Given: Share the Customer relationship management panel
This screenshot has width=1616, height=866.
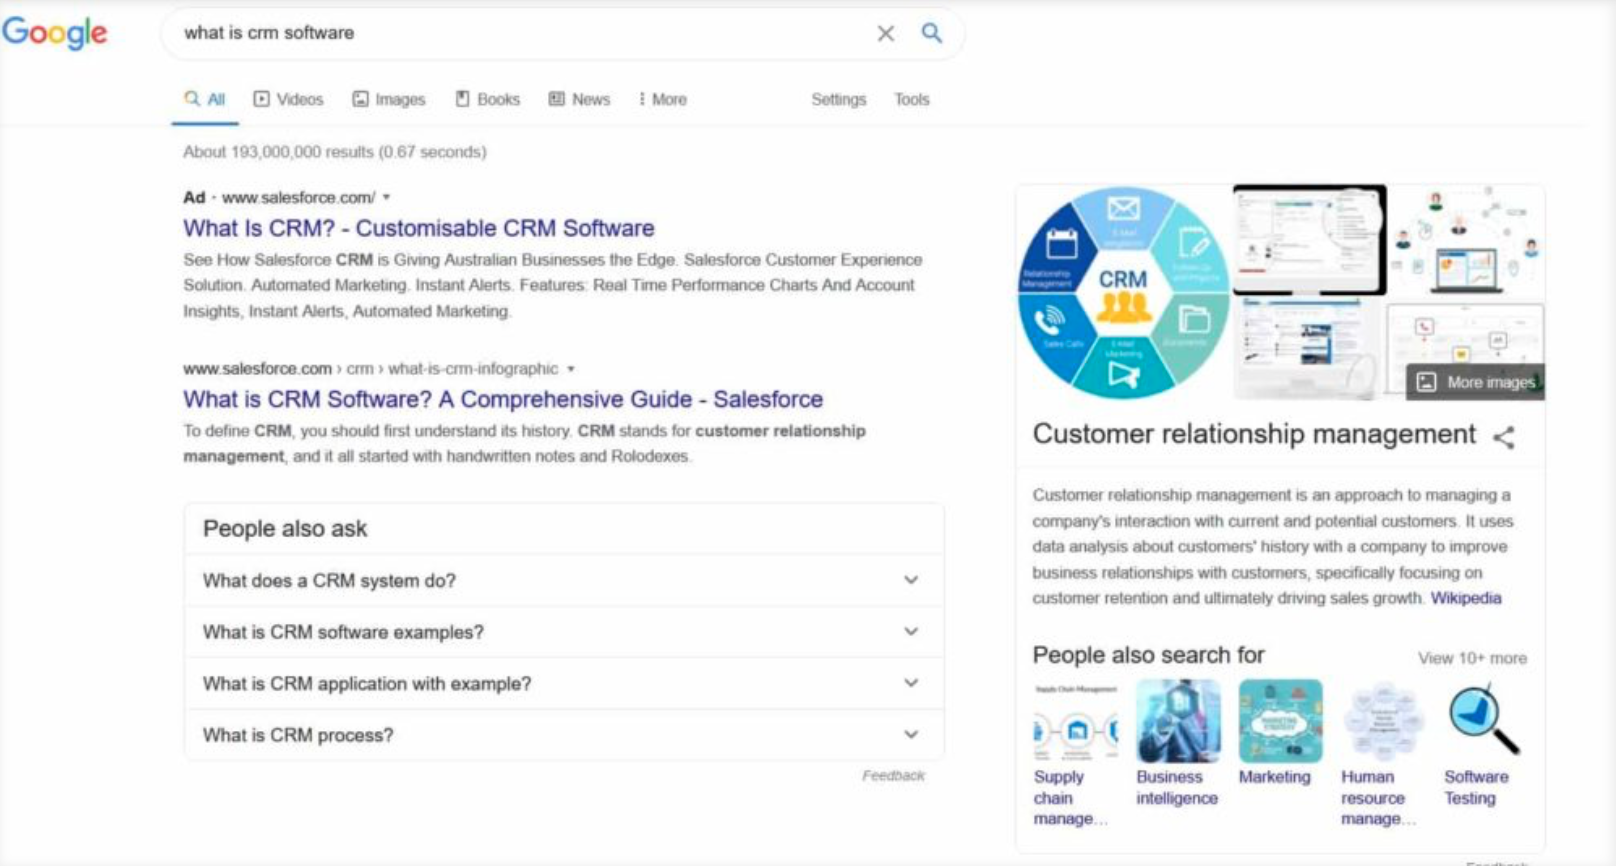Looking at the screenshot, I should pos(1503,436).
